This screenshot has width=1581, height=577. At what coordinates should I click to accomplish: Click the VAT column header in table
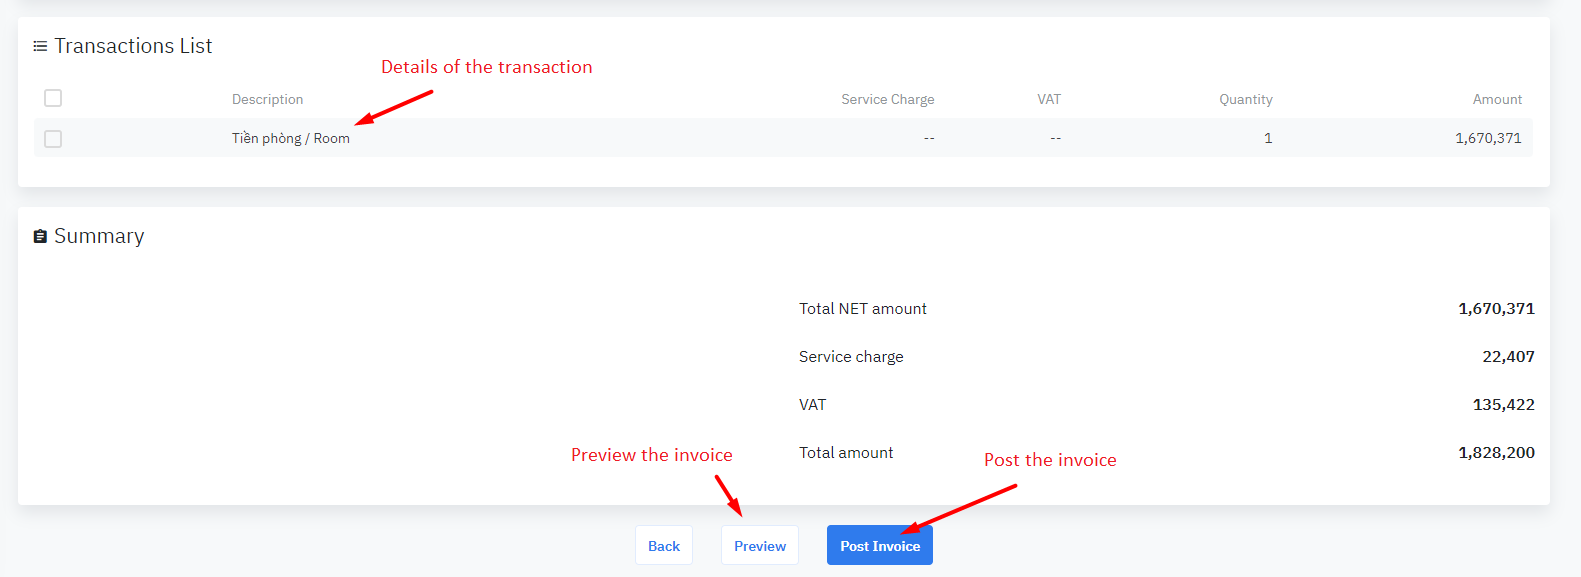[x=1048, y=99]
